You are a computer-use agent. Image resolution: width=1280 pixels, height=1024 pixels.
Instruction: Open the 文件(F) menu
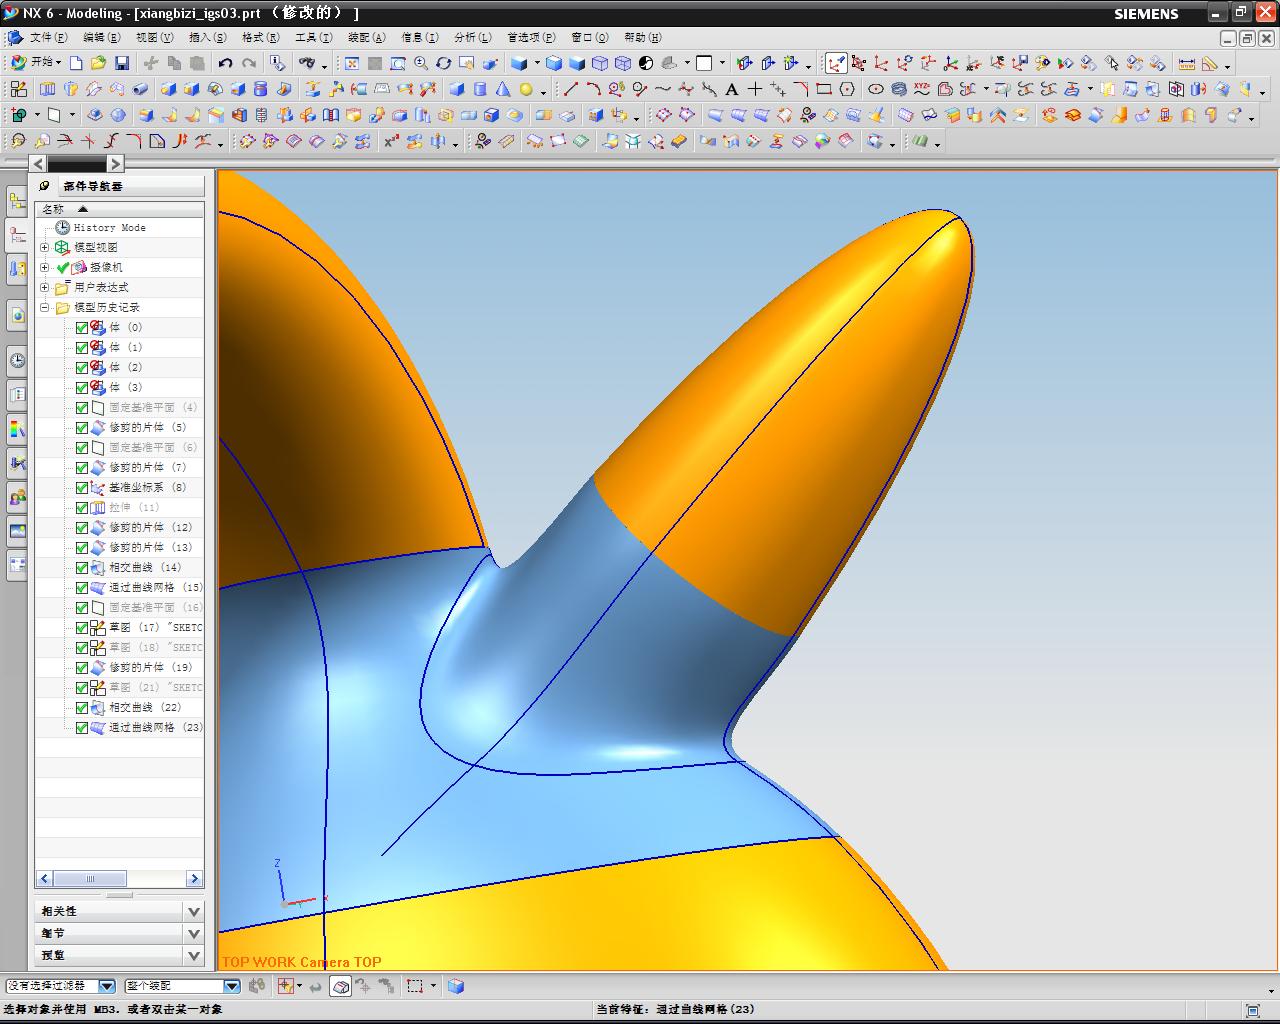(x=47, y=37)
